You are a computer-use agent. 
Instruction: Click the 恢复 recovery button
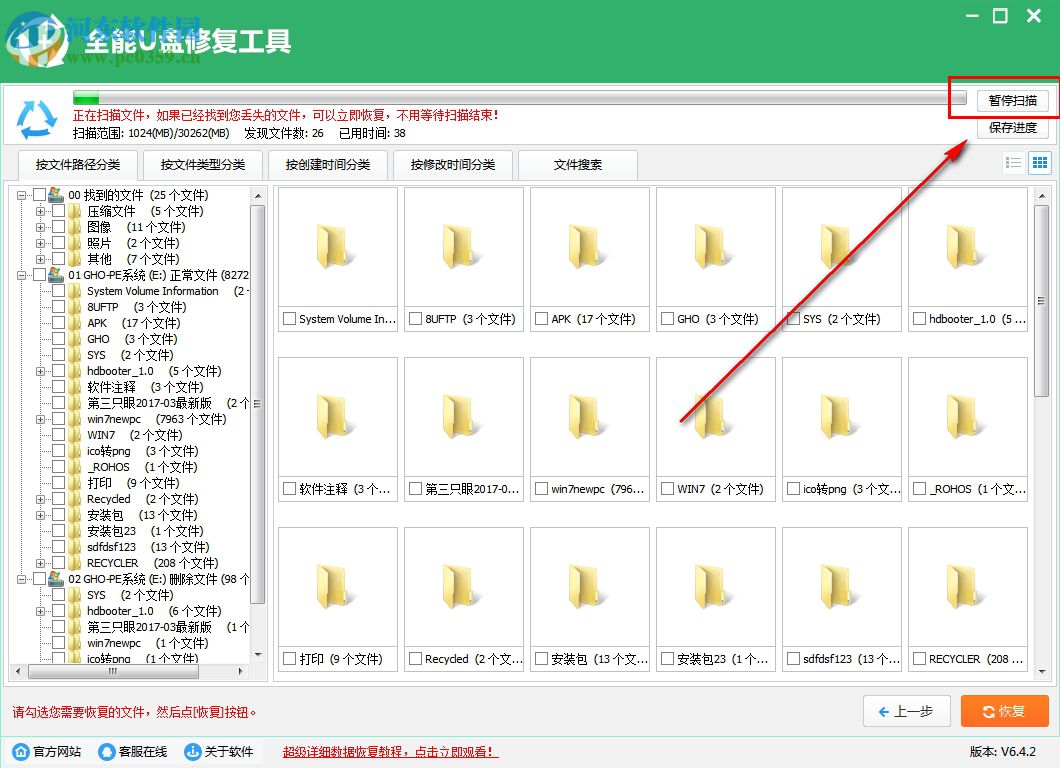tap(1004, 711)
